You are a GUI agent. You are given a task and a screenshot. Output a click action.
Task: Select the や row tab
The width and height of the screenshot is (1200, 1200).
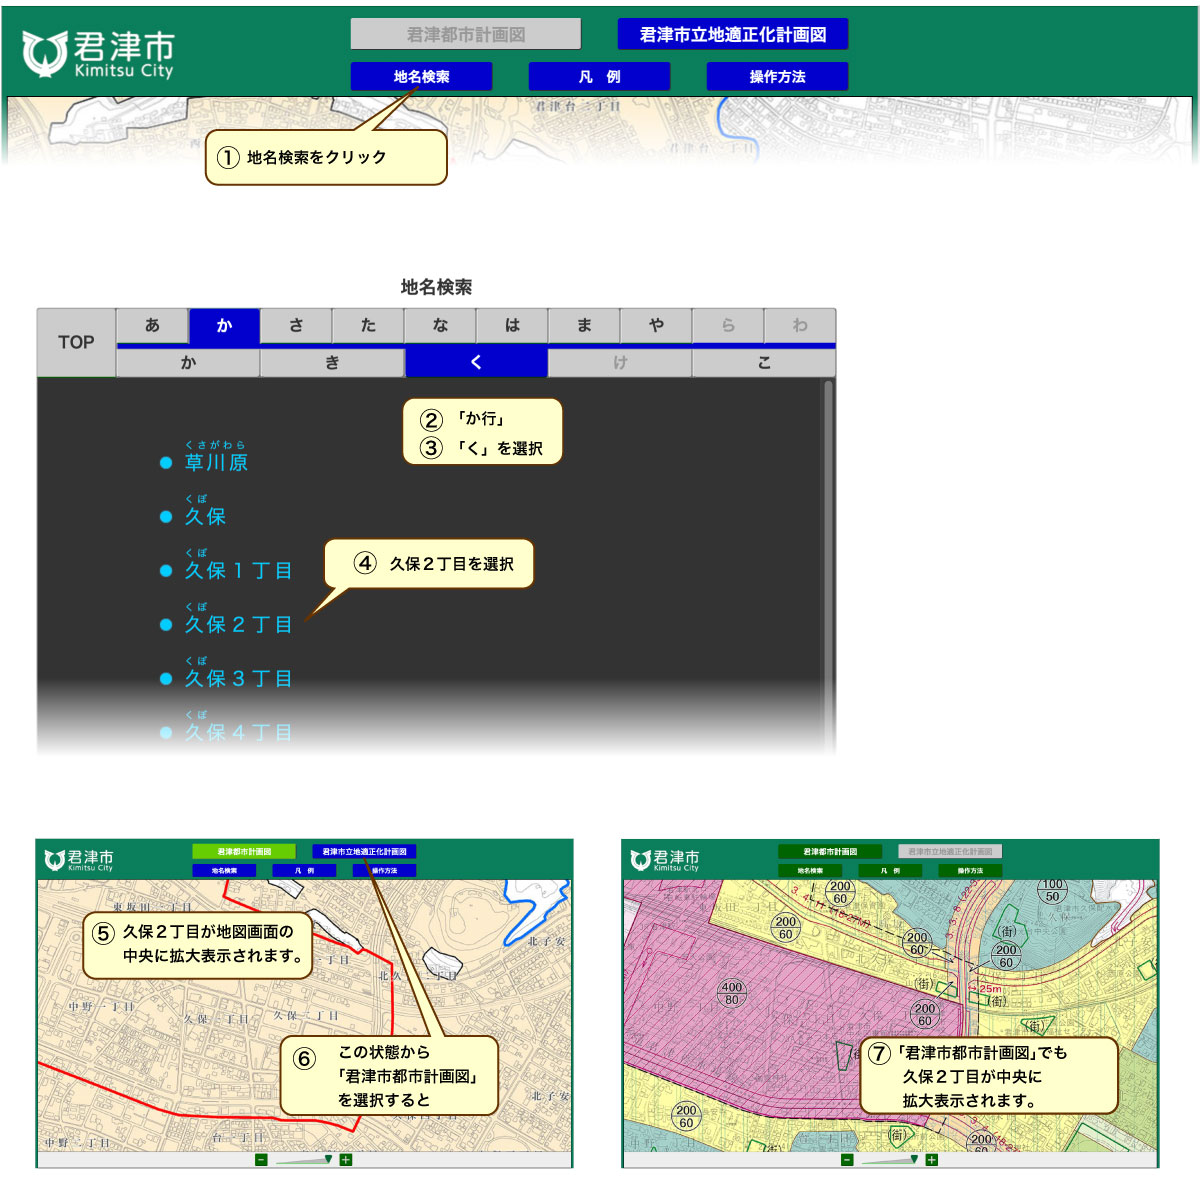coord(656,325)
